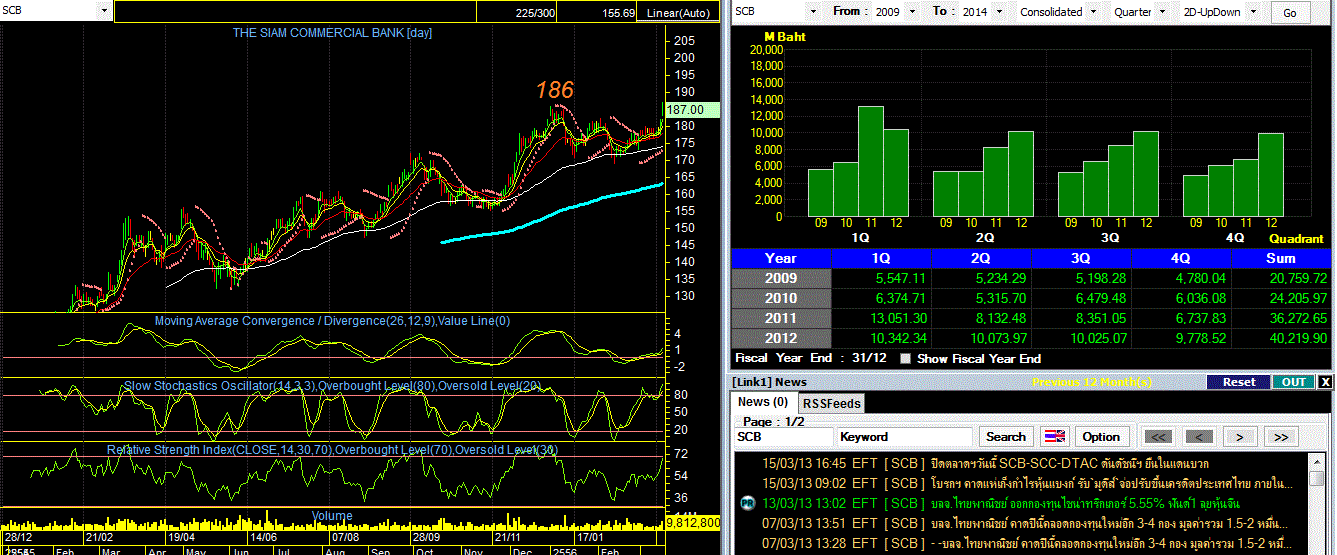Click the Keyword input field
1337x555 pixels.
905,437
